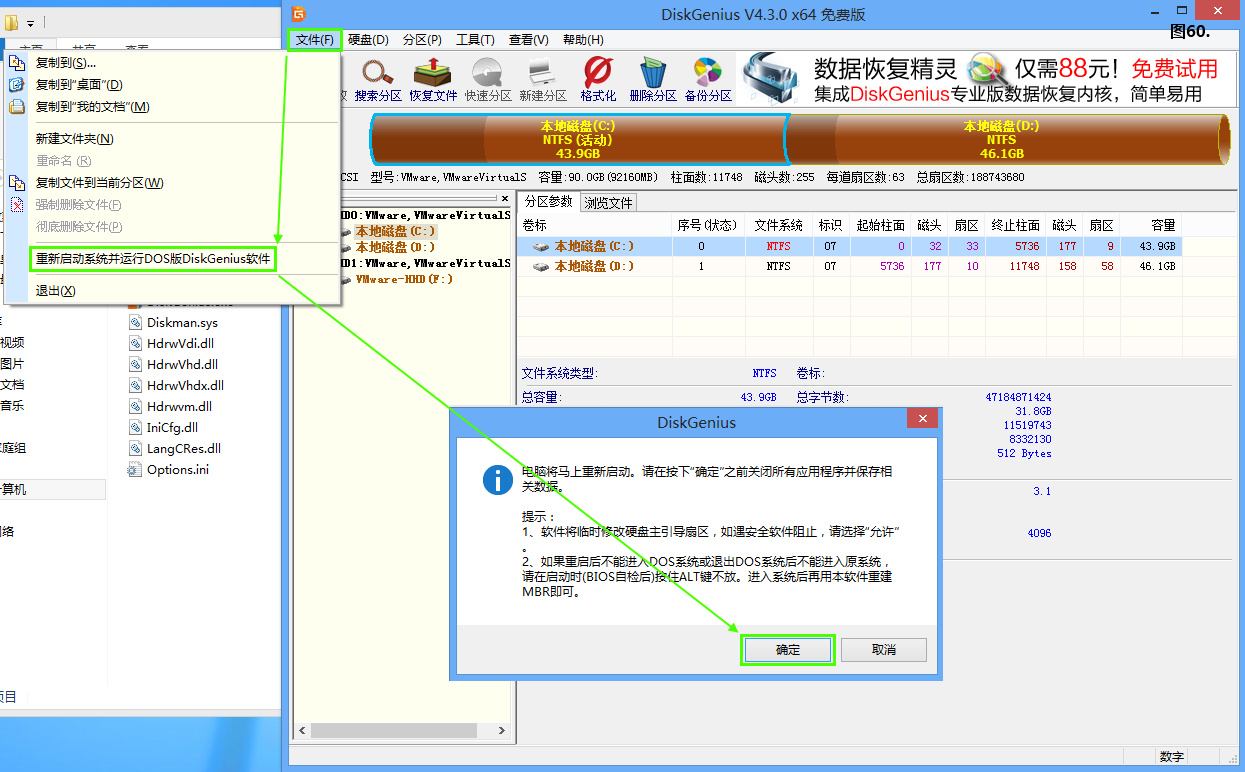This screenshot has width=1245, height=772.
Task: Select 本地磁盘(D:) in the disk tree
Action: (395, 247)
